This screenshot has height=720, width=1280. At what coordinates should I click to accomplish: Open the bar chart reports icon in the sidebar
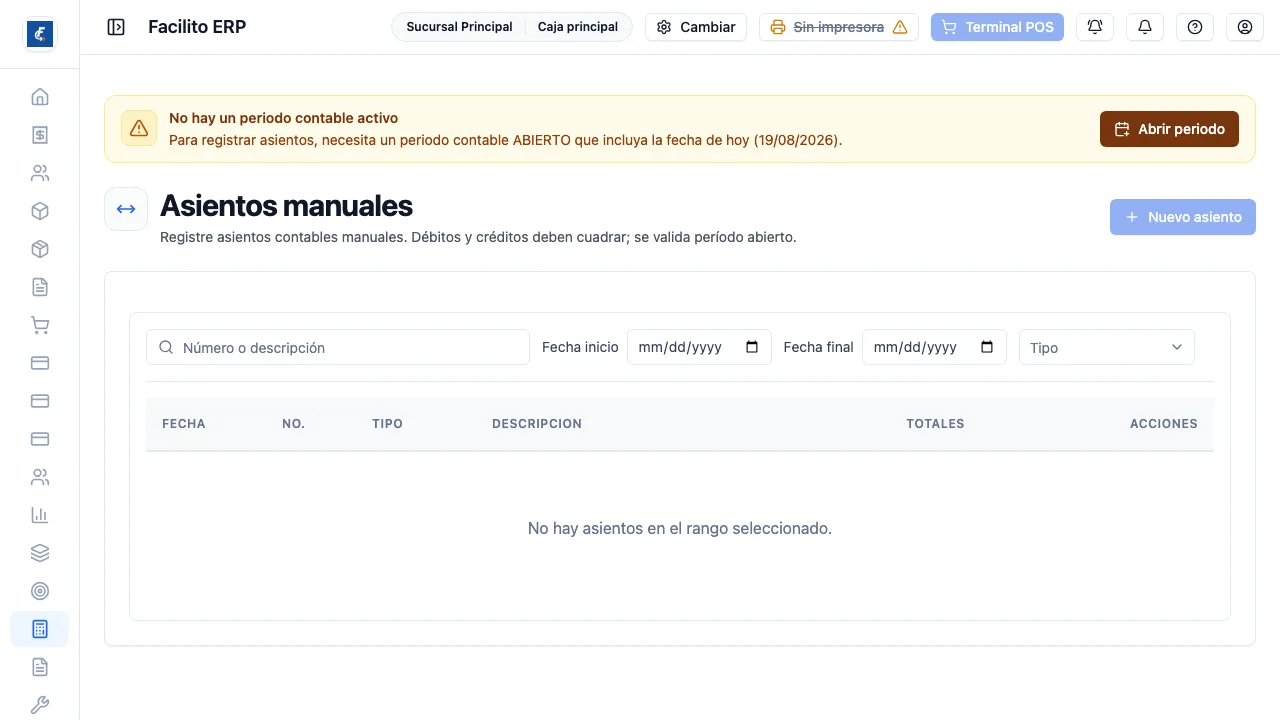pyautogui.click(x=40, y=515)
